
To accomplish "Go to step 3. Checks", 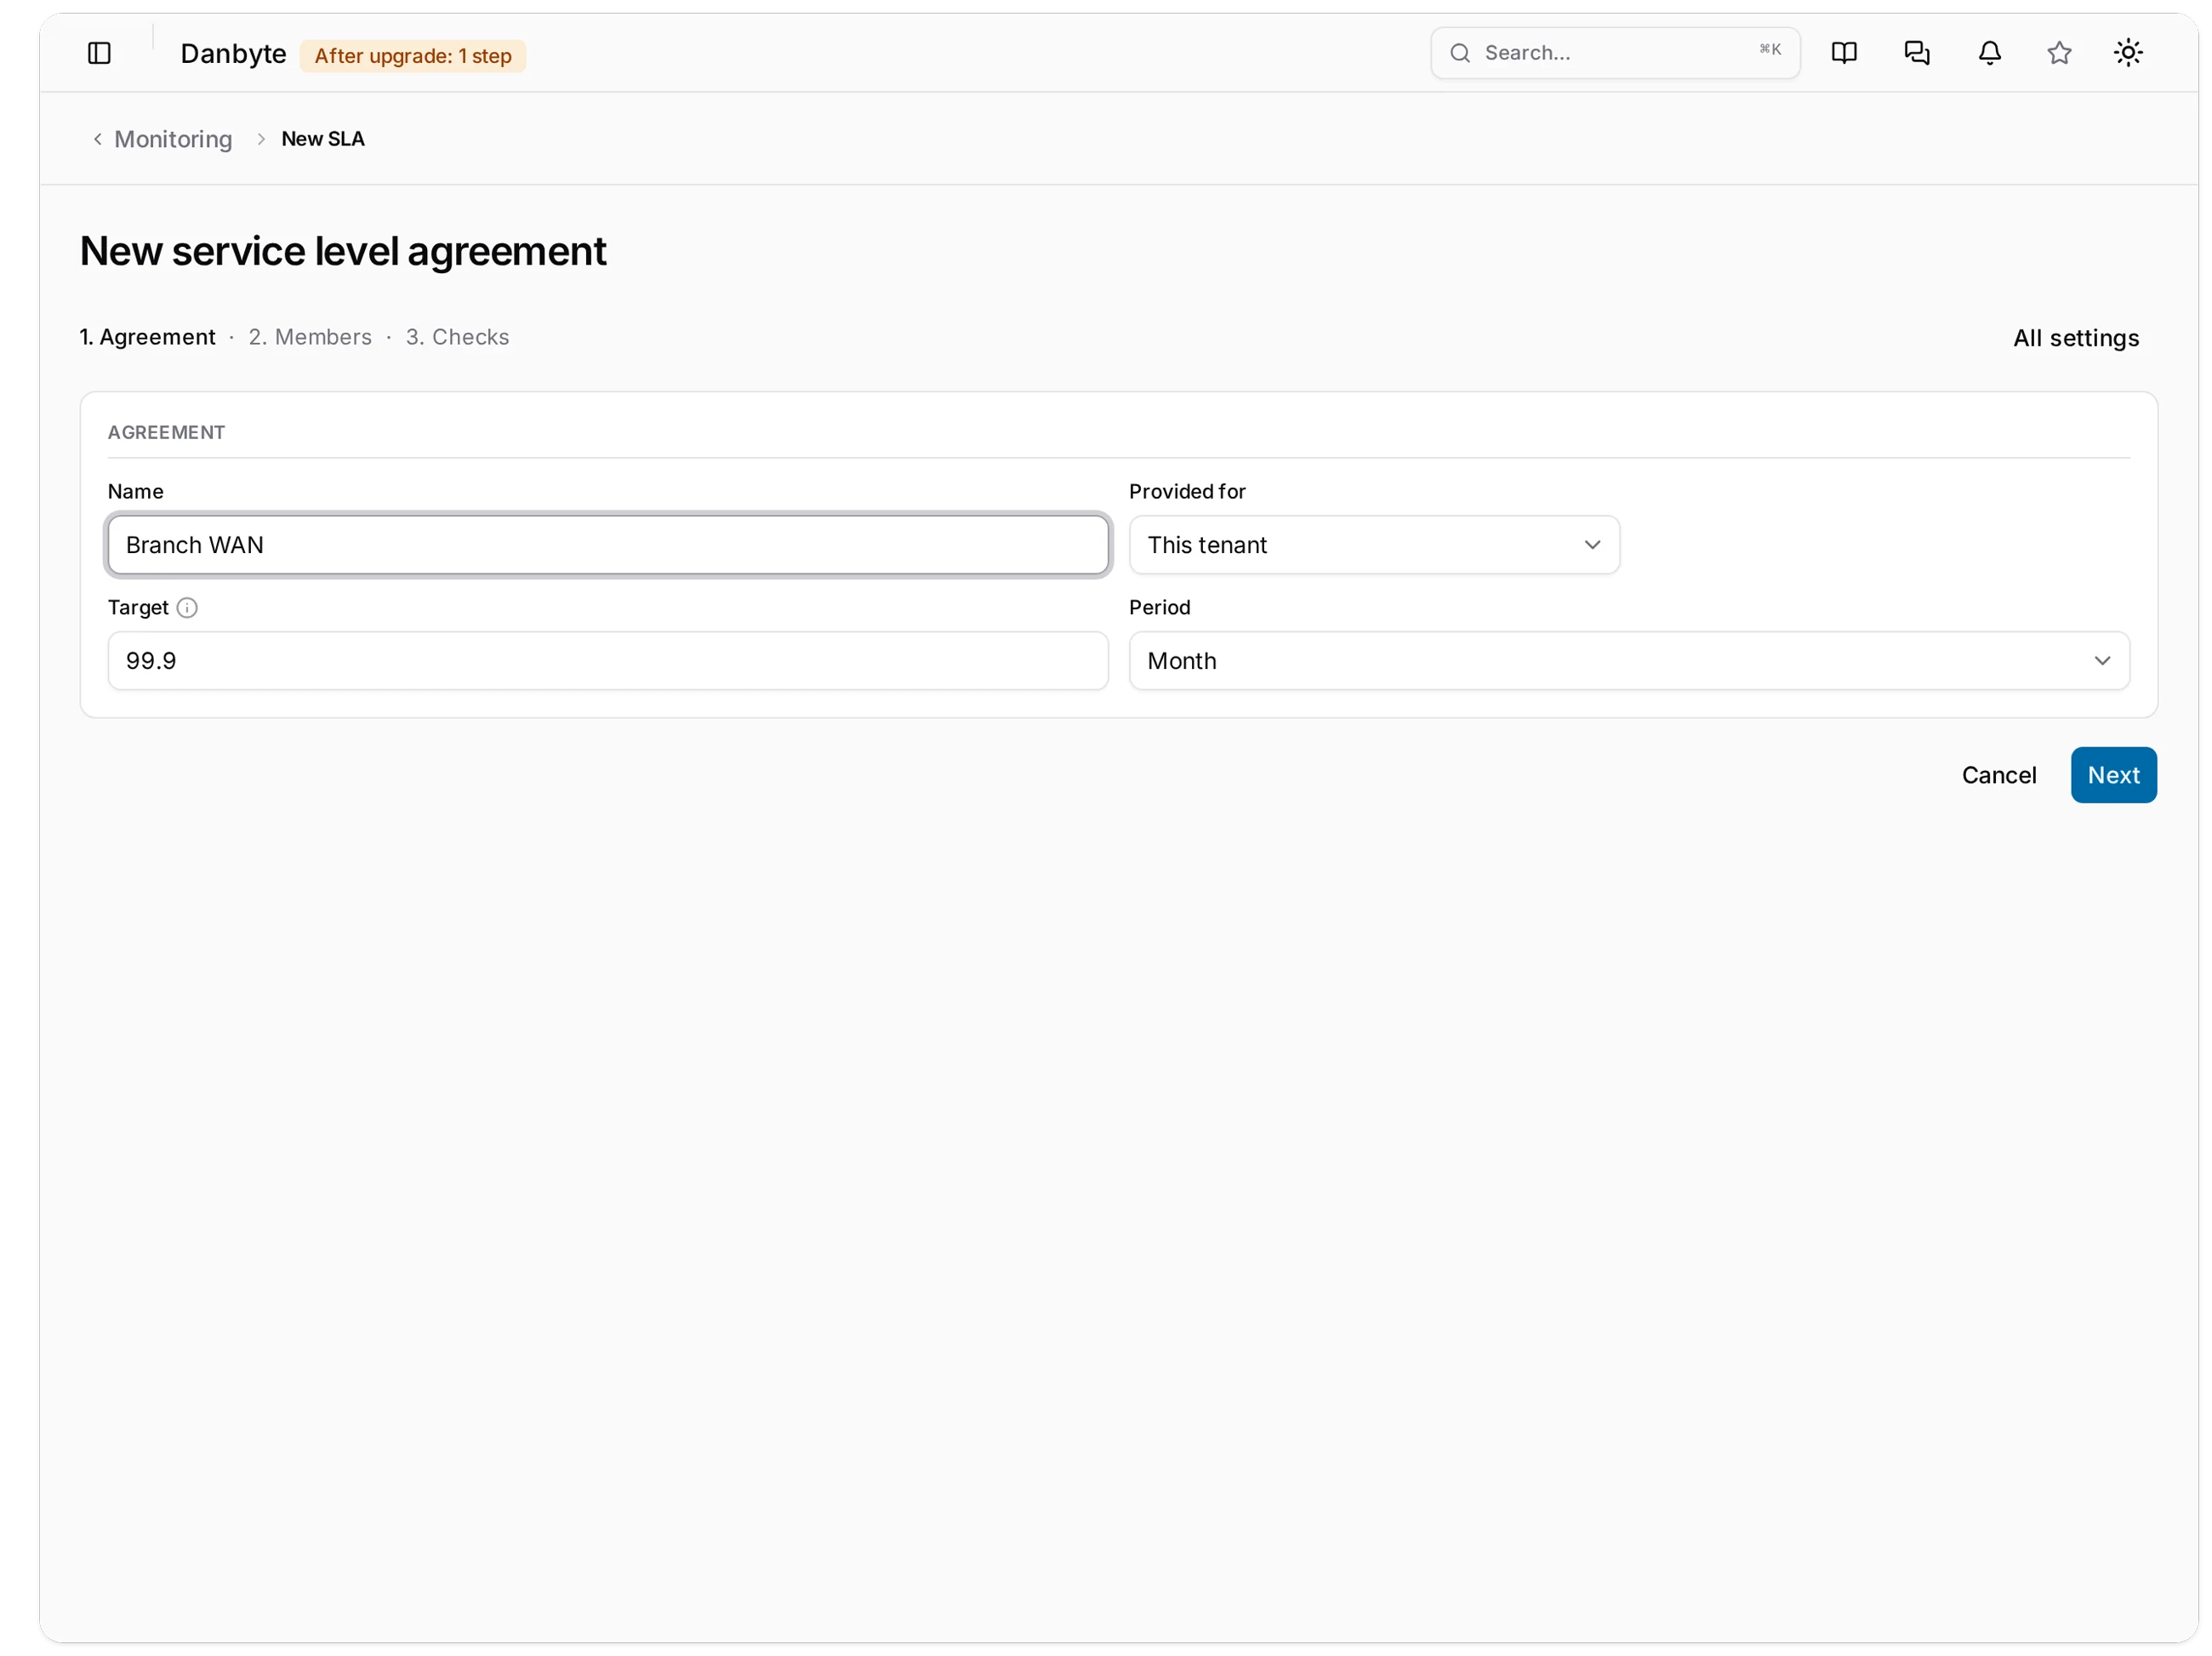I will pyautogui.click(x=457, y=337).
